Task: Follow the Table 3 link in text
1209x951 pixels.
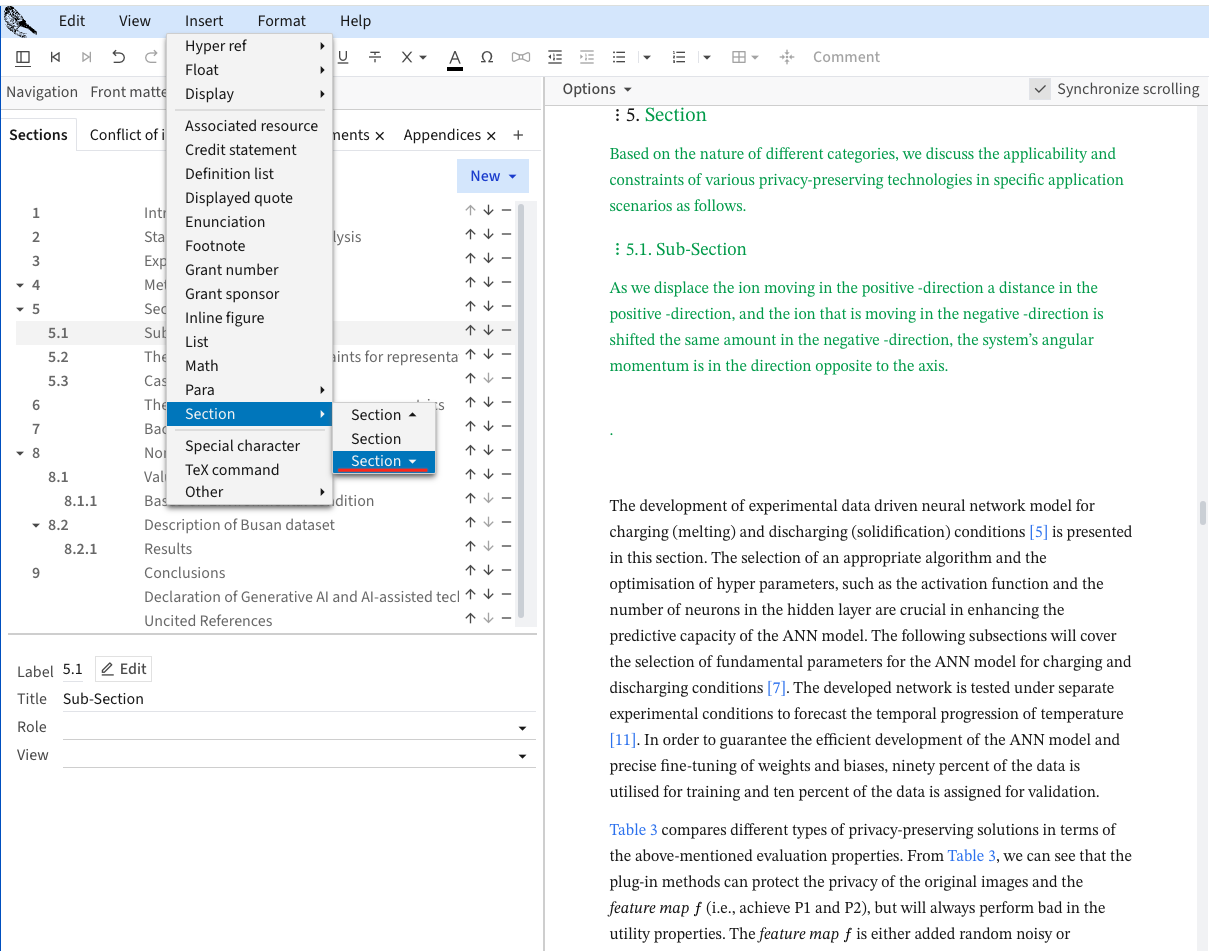Action: click(x=633, y=830)
